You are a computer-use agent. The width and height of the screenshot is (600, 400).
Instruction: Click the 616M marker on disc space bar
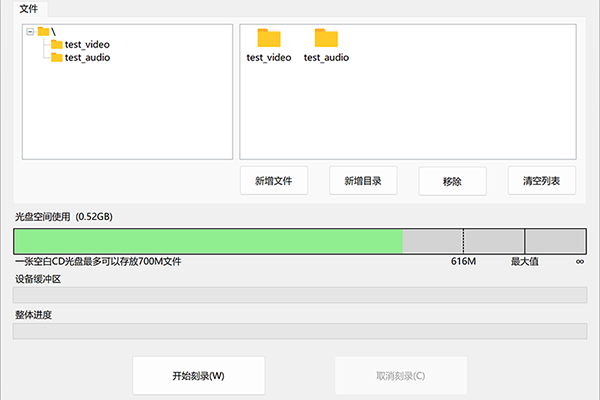(463, 261)
